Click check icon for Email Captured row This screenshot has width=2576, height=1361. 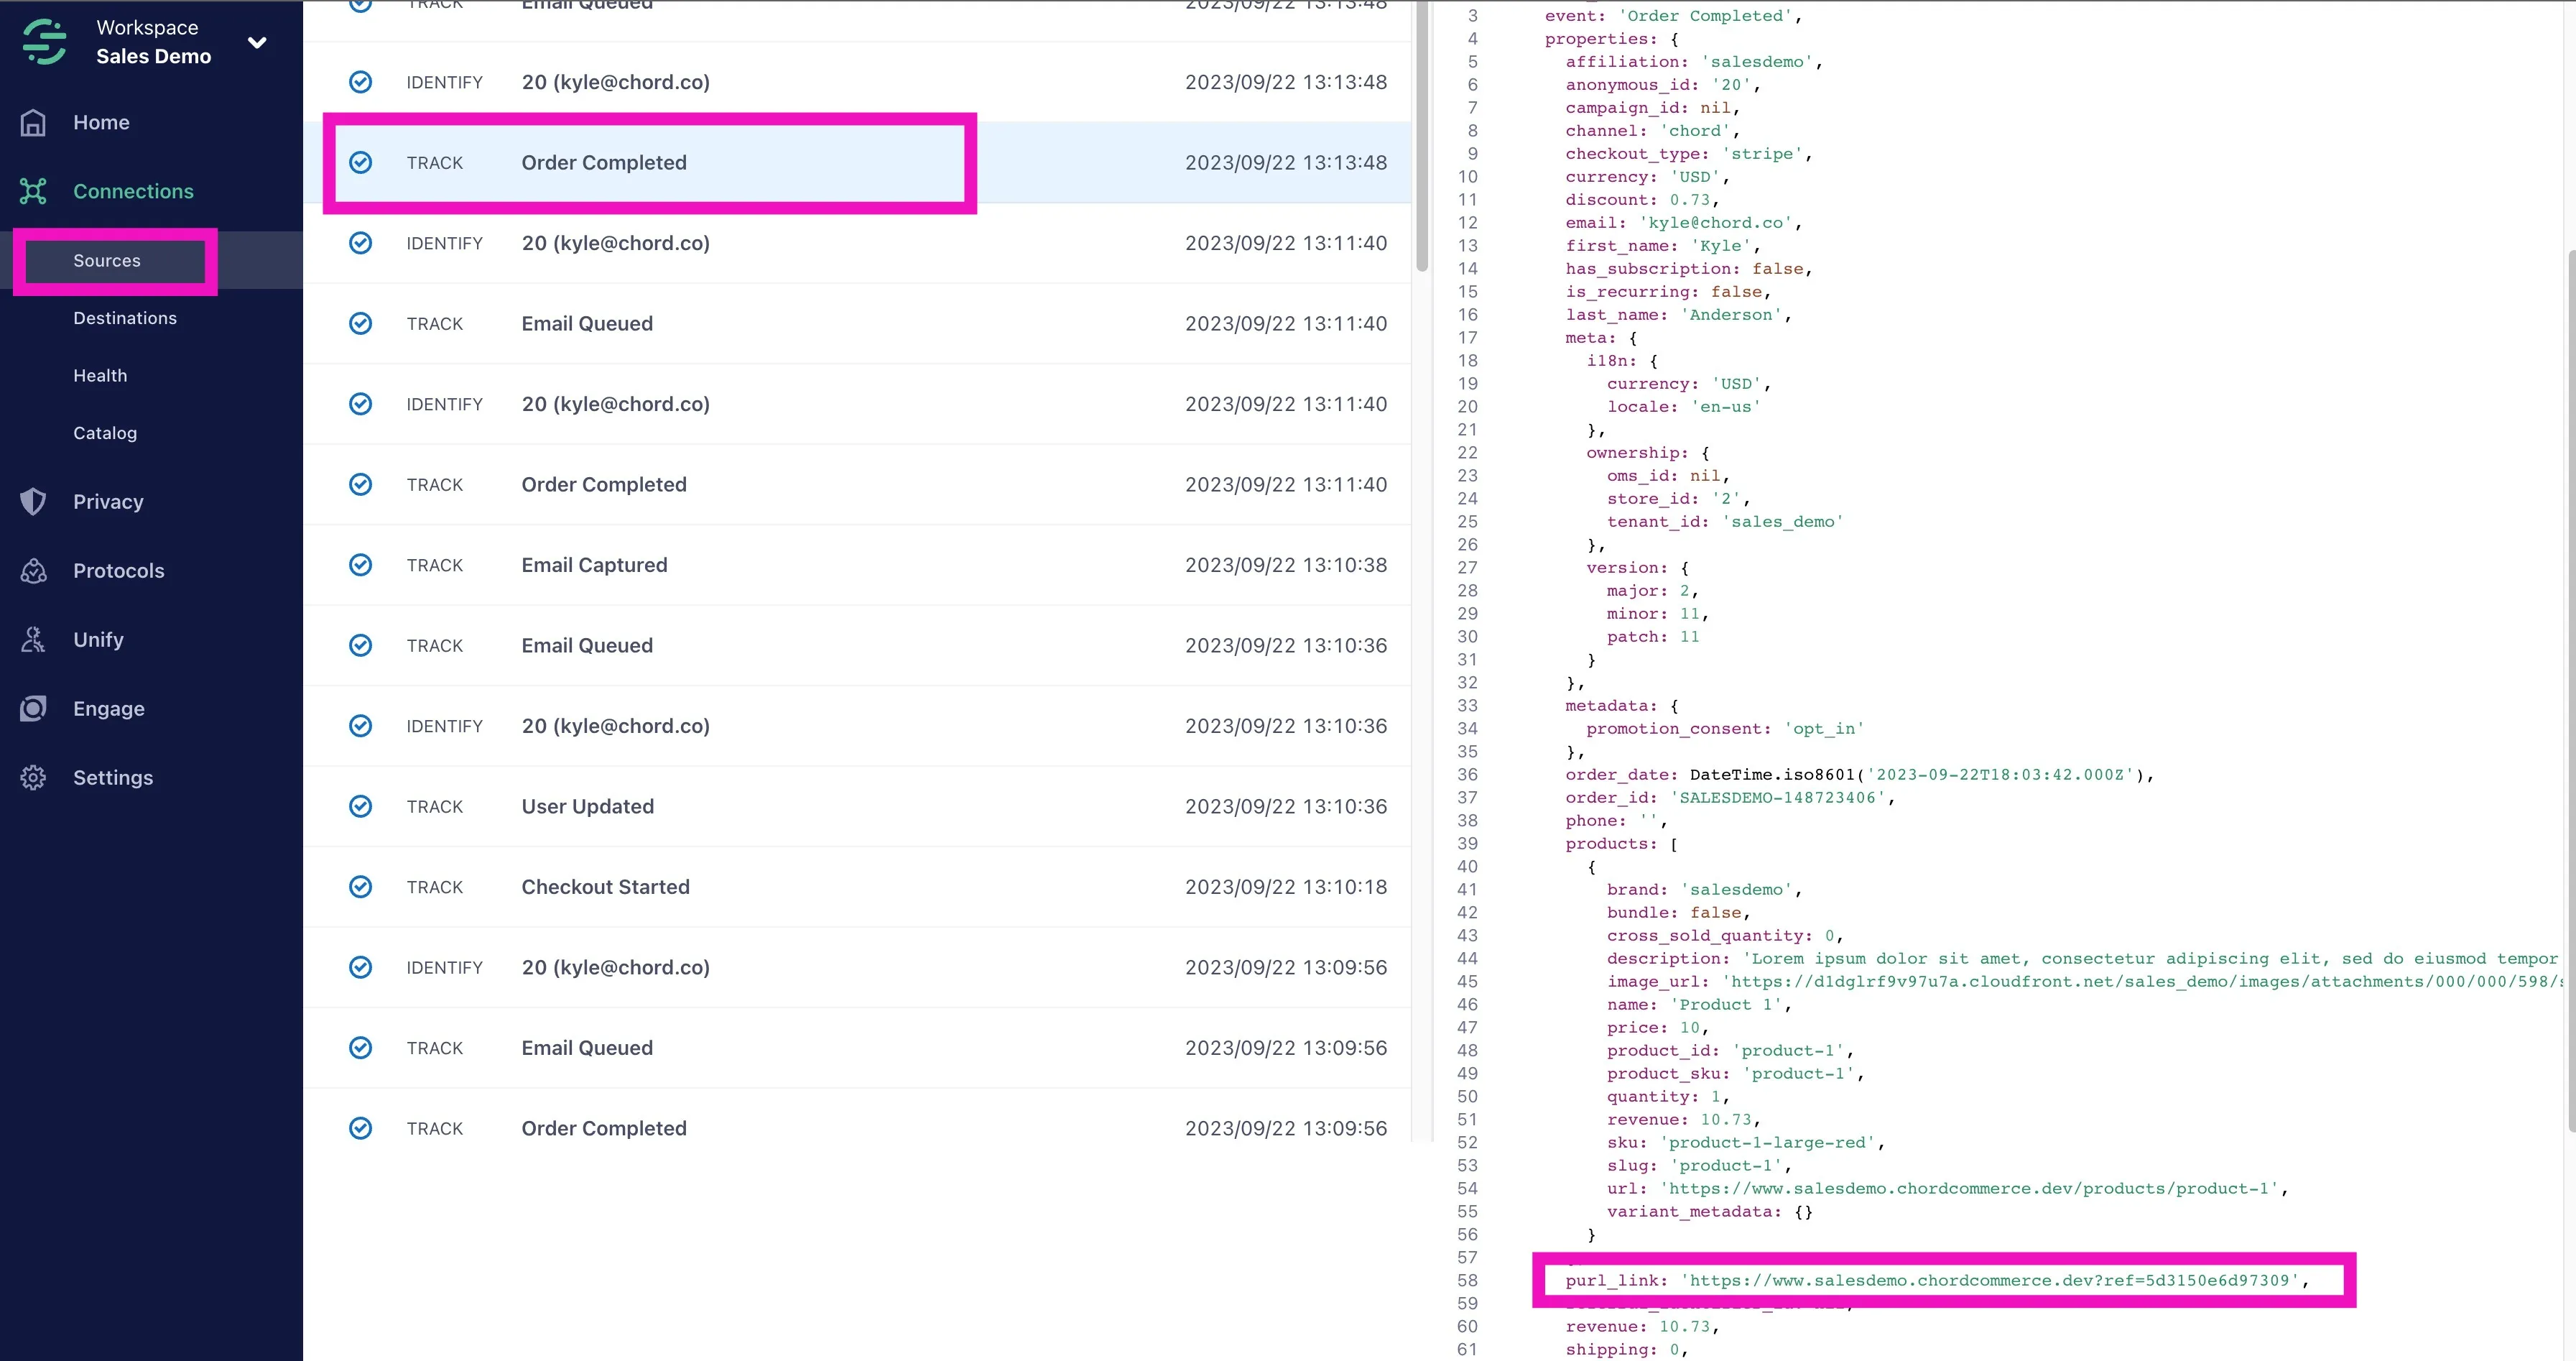pos(360,565)
